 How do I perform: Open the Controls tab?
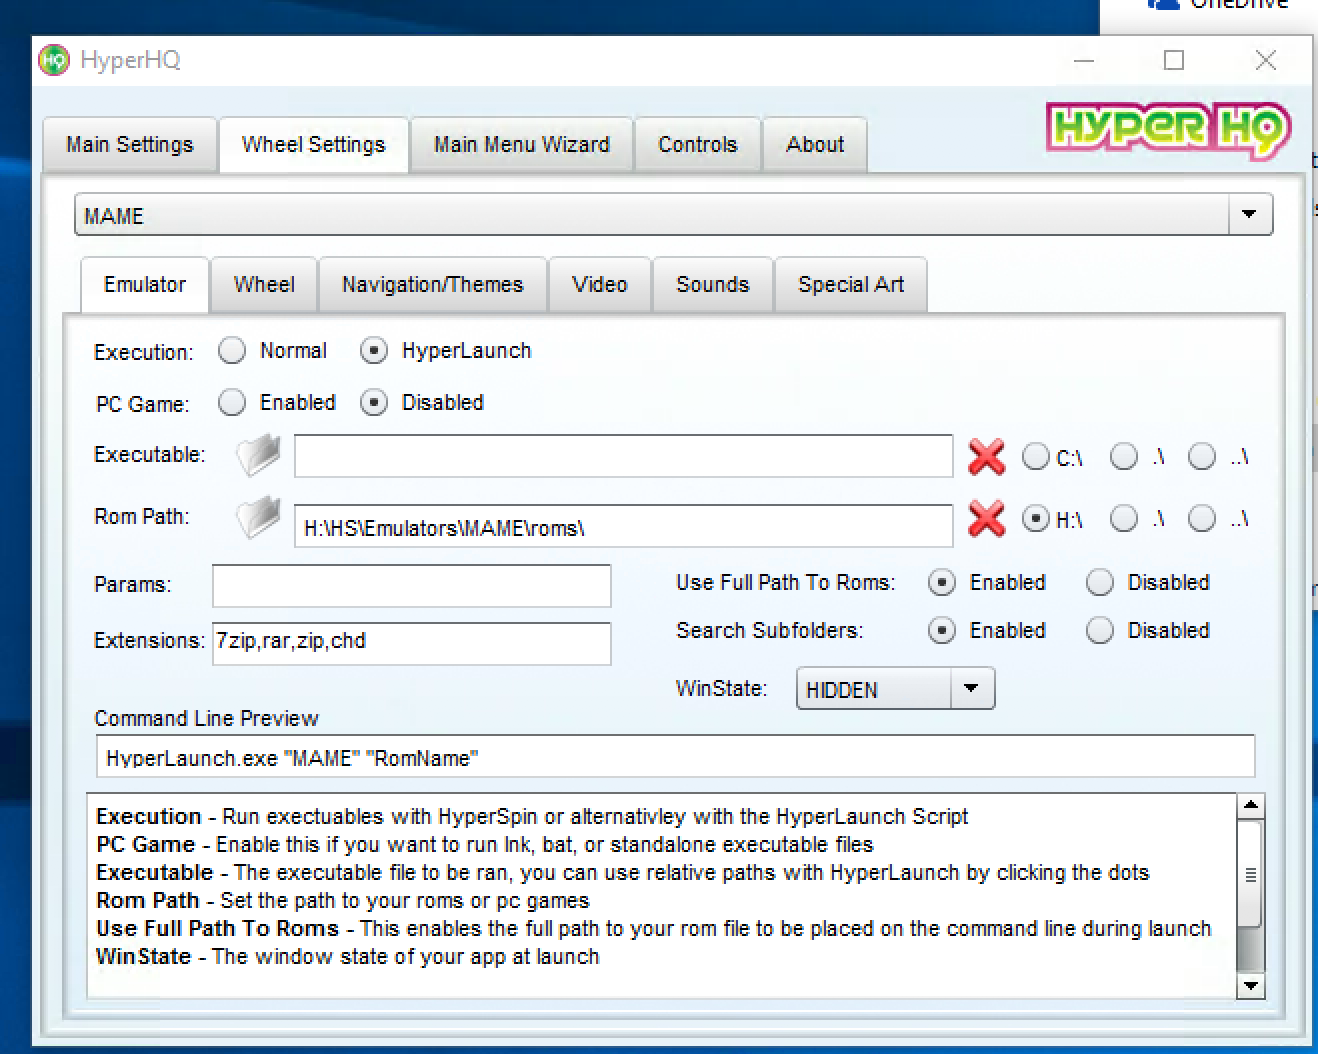(698, 145)
